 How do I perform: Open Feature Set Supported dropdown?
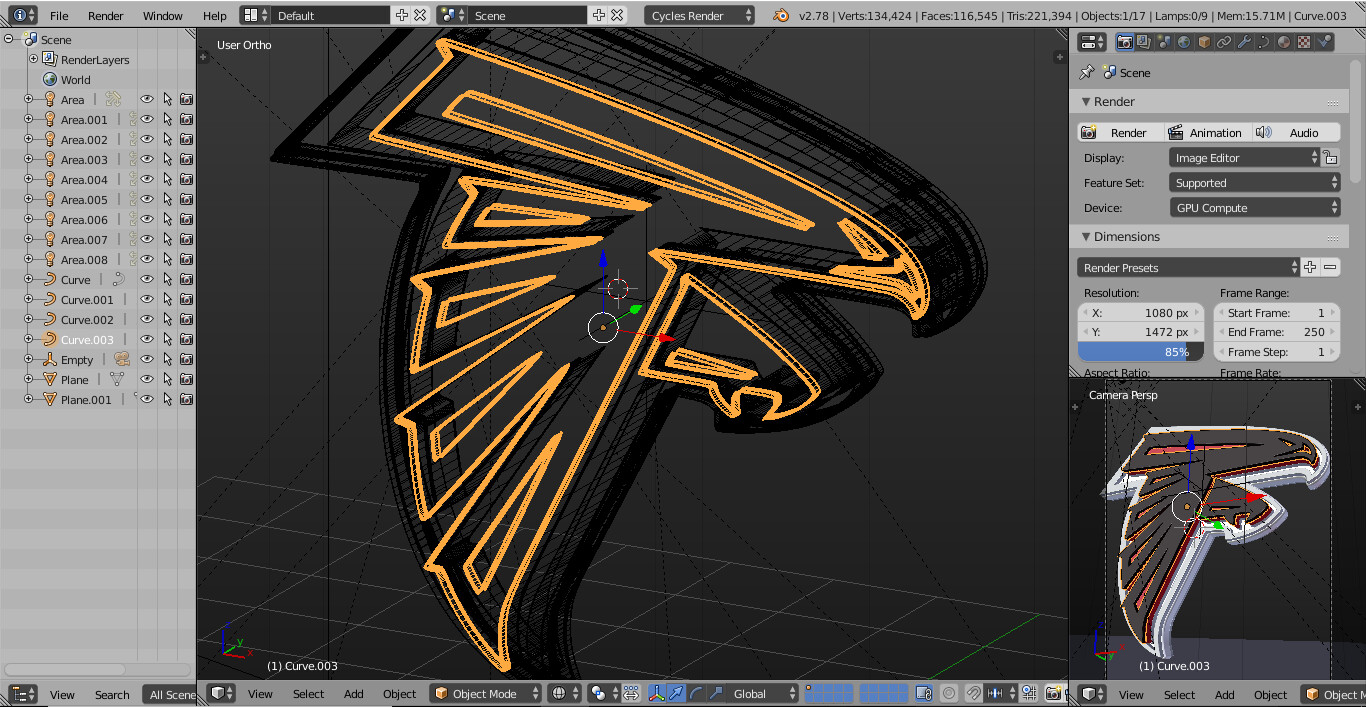click(x=1254, y=182)
